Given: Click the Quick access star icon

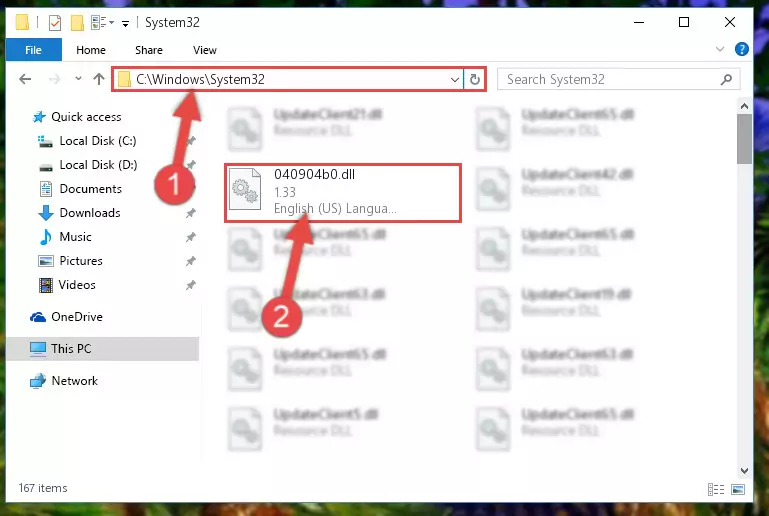Looking at the screenshot, I should click(39, 117).
